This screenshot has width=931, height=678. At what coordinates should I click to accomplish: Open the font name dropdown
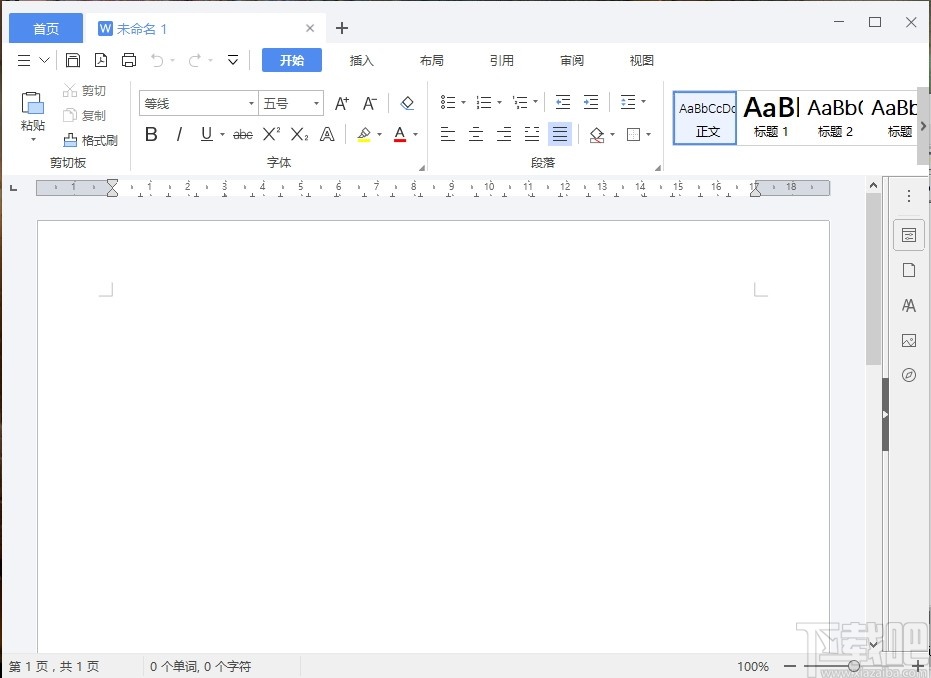250,103
